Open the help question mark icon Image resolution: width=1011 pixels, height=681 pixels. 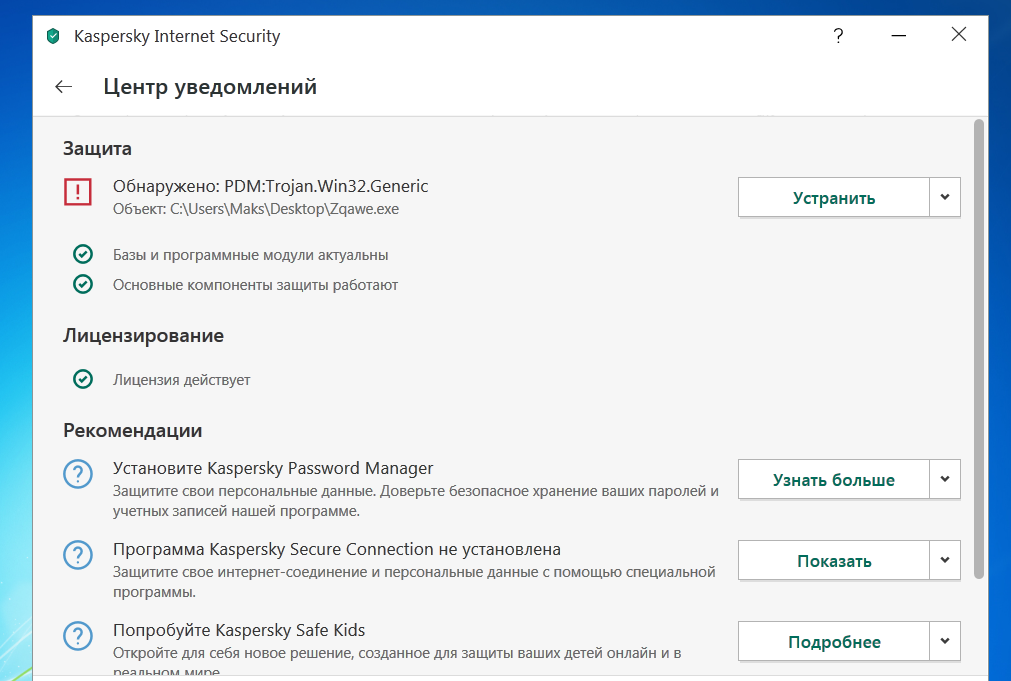tap(838, 36)
